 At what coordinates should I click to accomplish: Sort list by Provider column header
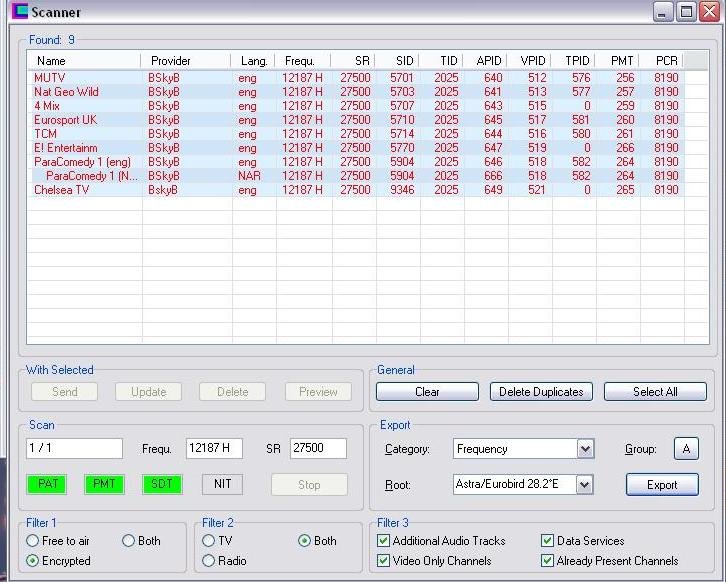[170, 61]
